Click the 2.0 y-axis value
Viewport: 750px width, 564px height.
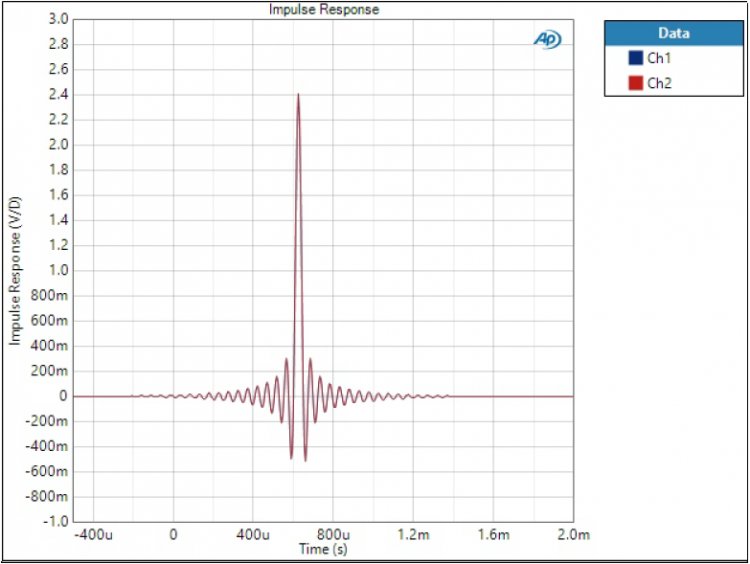click(58, 144)
